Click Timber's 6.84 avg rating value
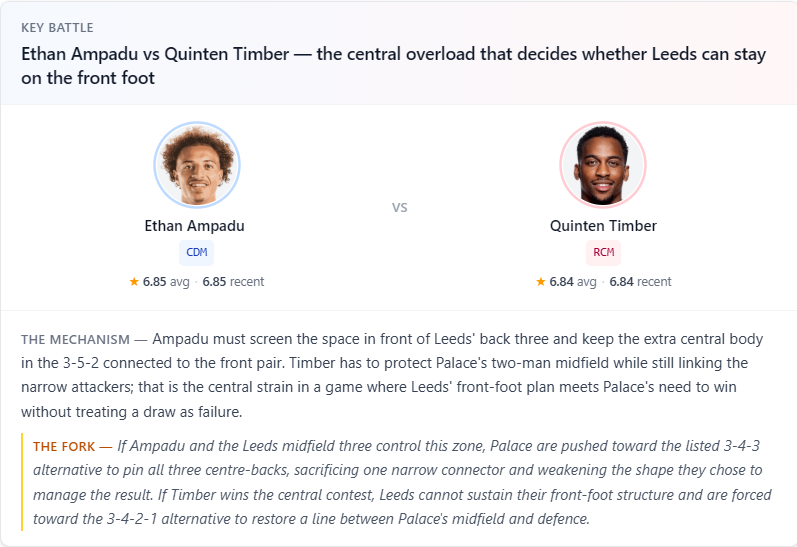This screenshot has width=797, height=547. click(x=573, y=282)
